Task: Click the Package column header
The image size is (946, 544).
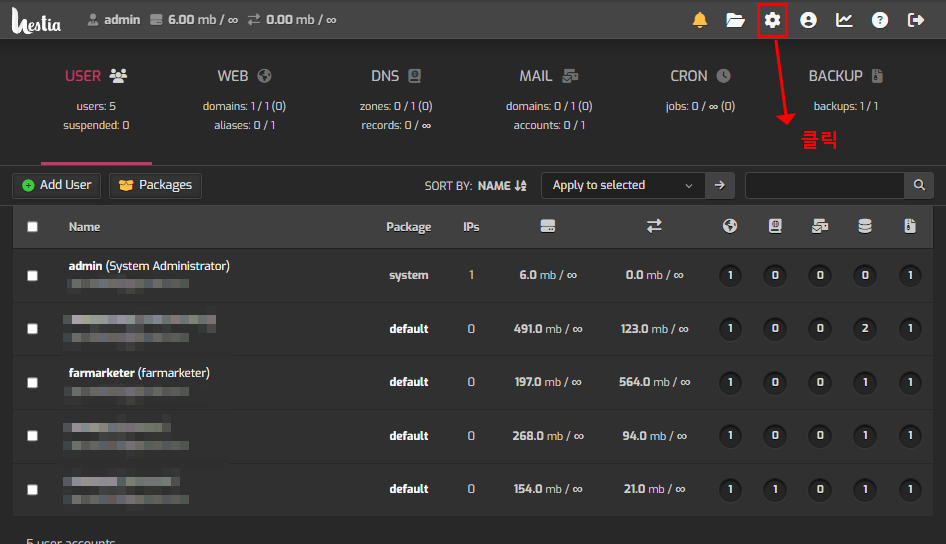Action: click(408, 227)
